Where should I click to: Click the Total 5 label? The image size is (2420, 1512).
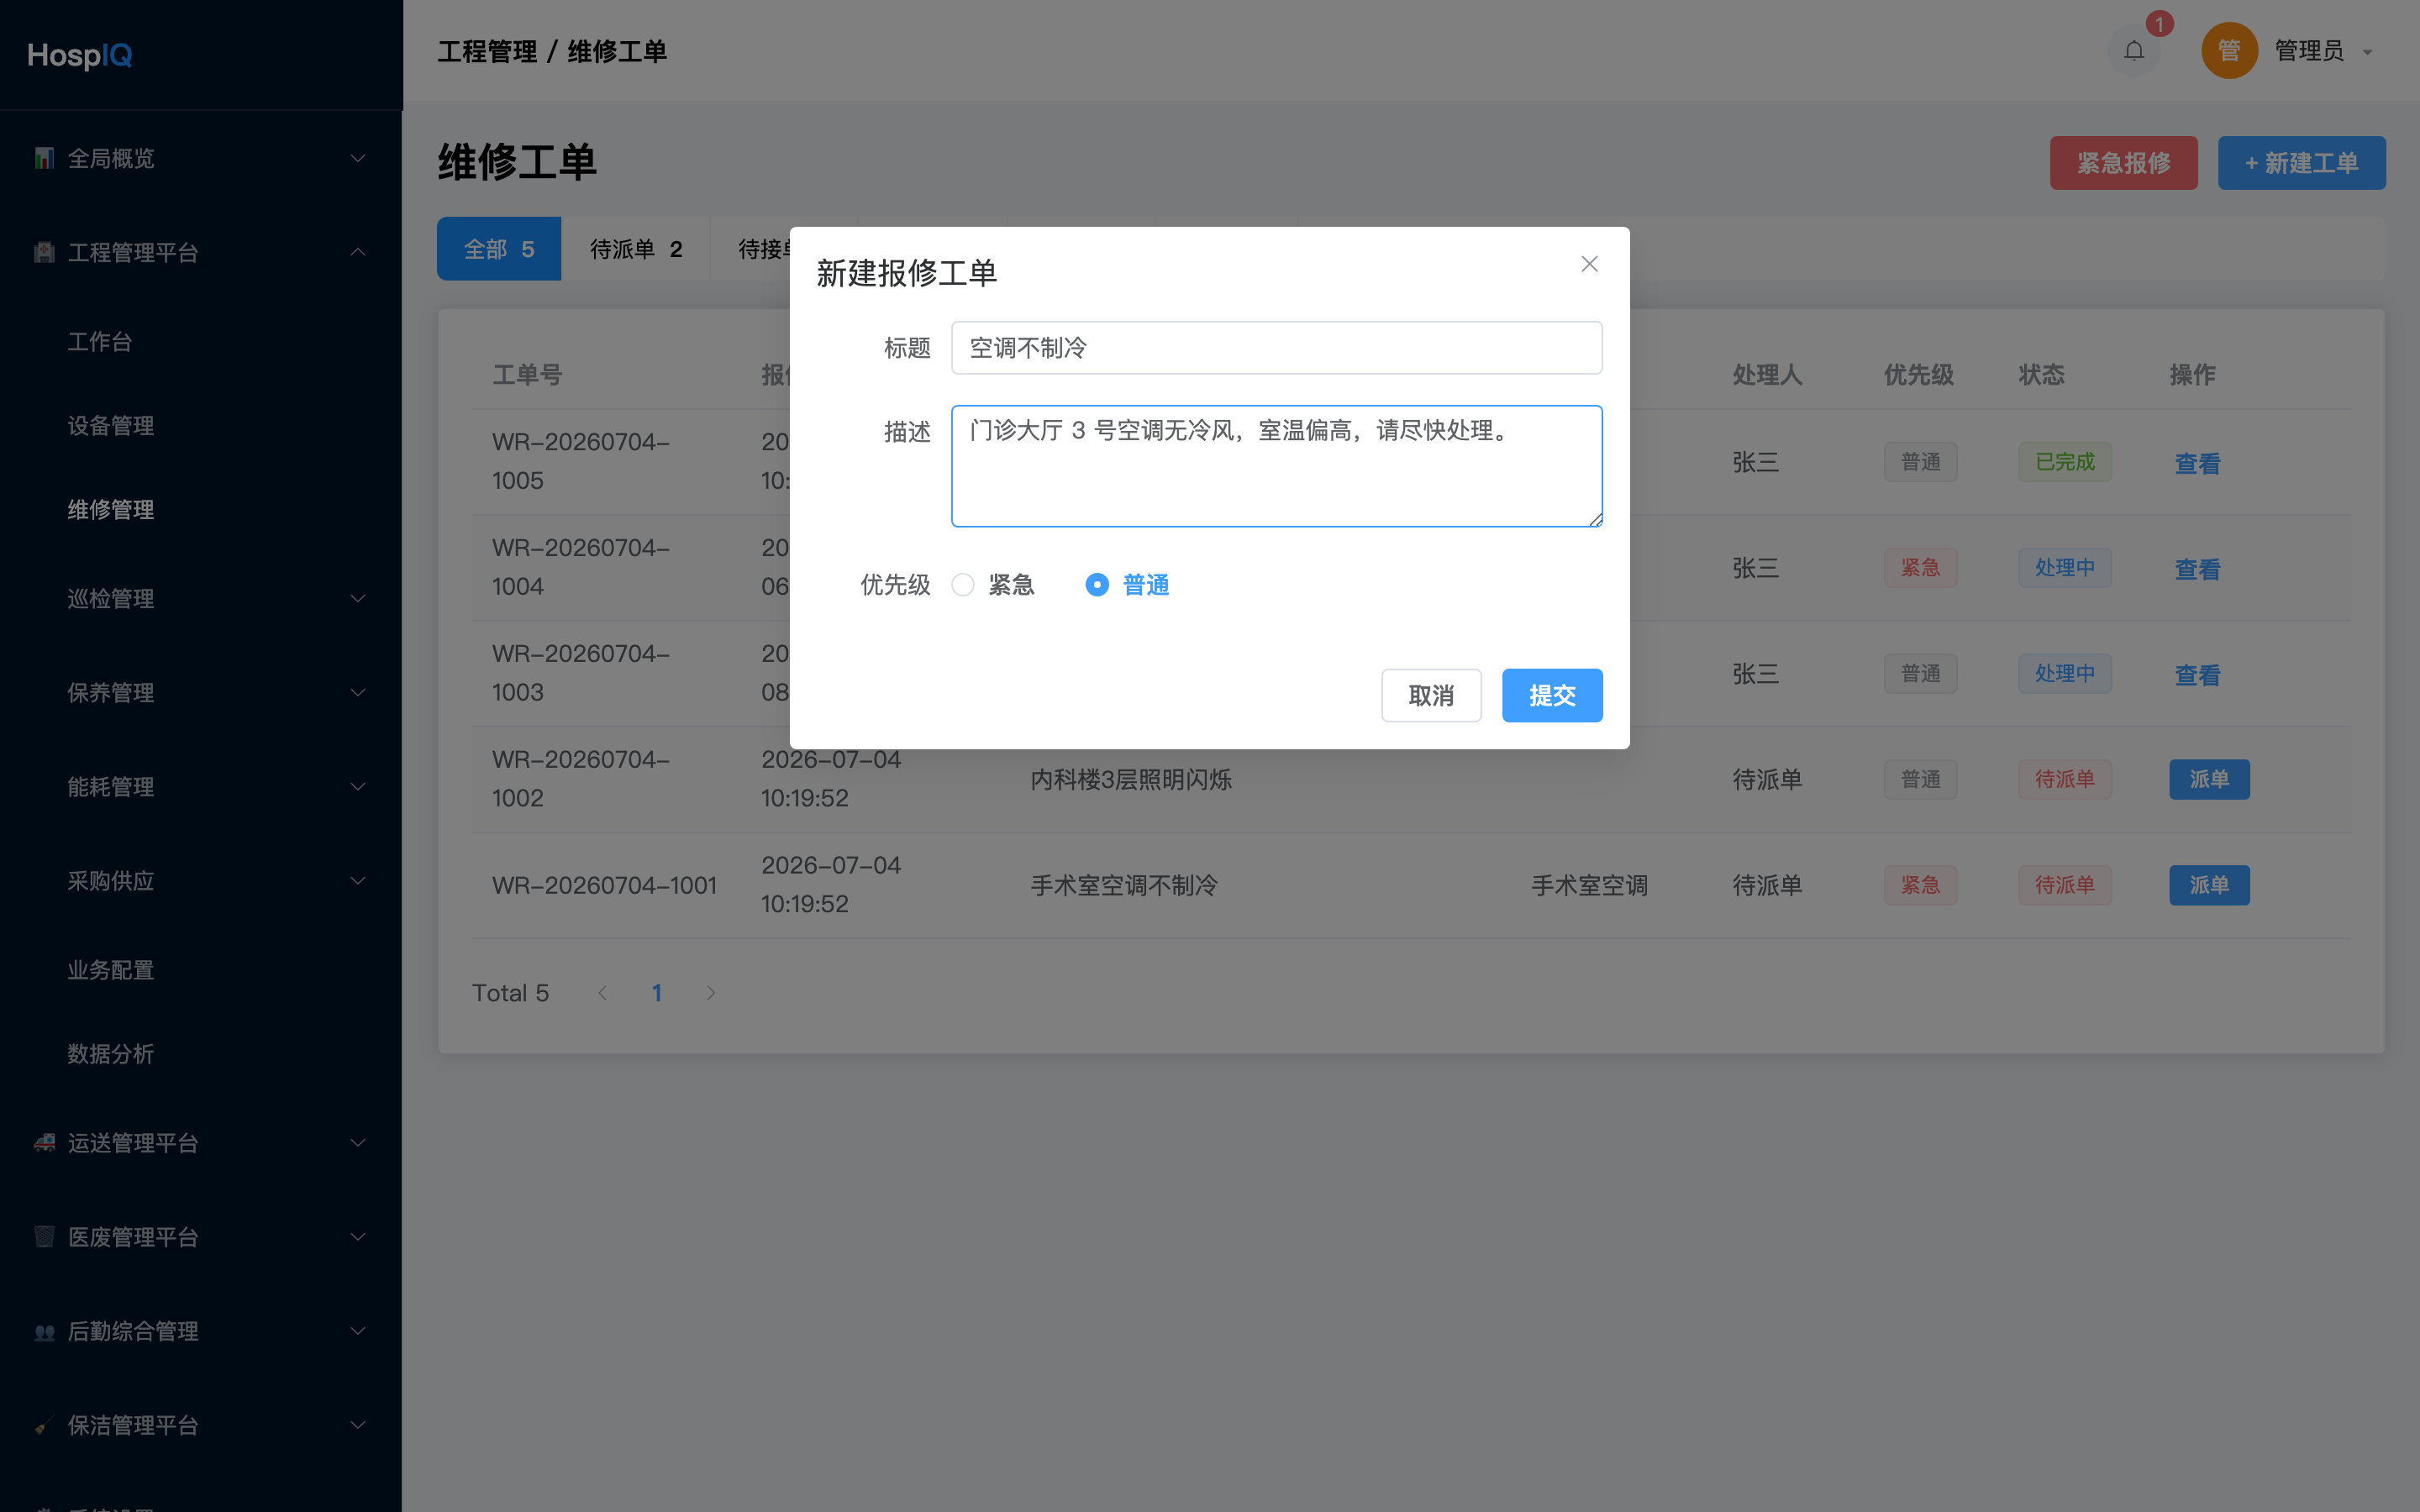click(x=510, y=992)
